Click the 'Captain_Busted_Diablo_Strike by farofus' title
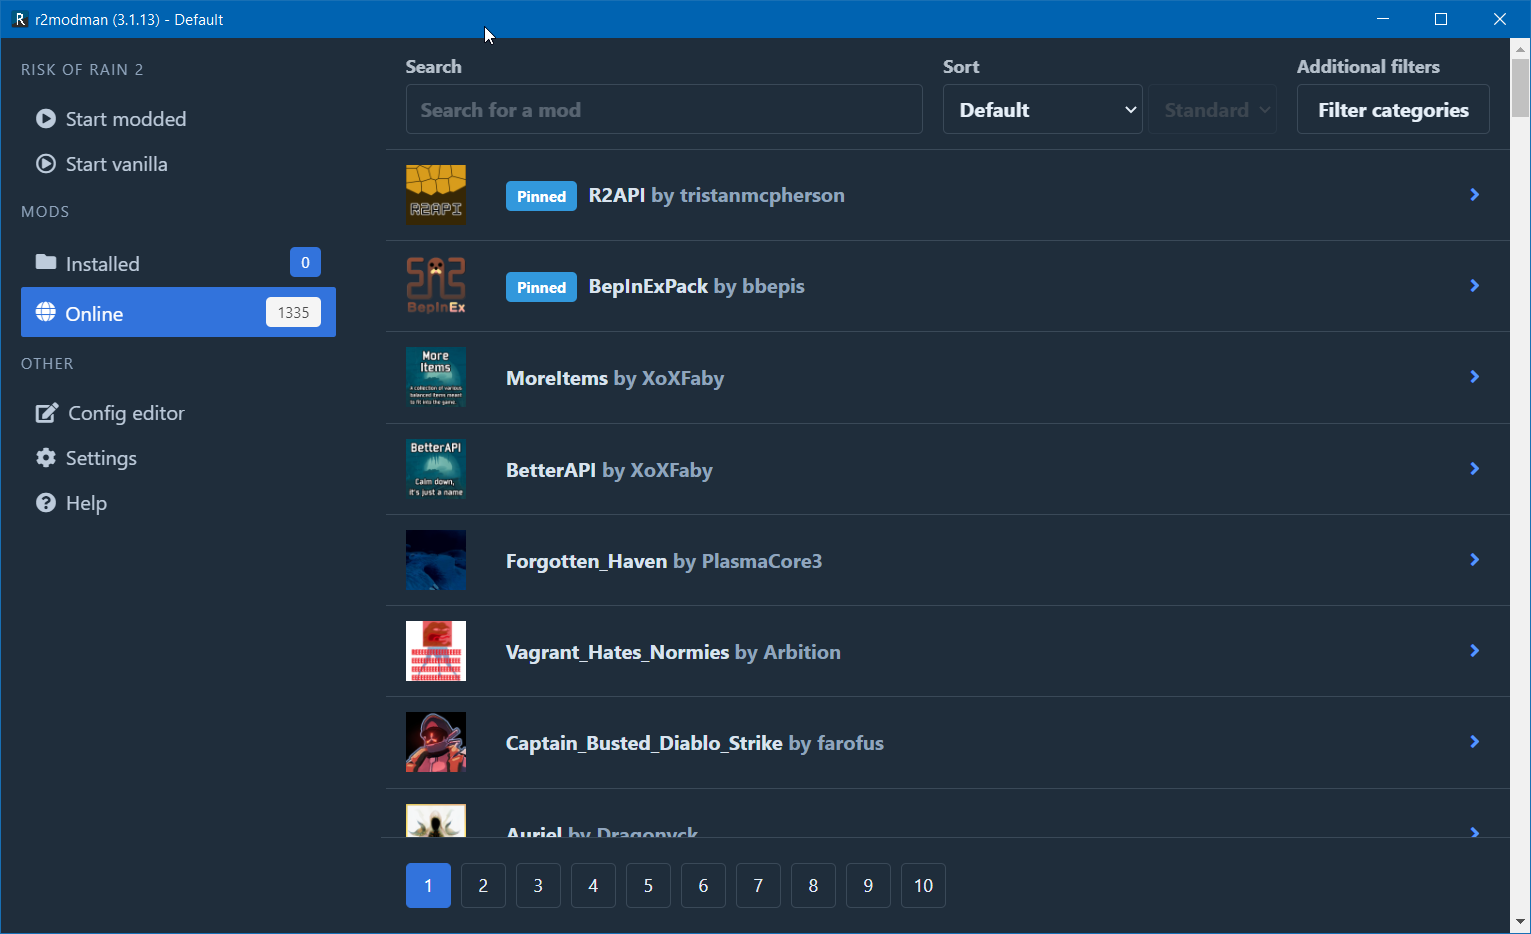This screenshot has width=1531, height=934. pos(695,743)
